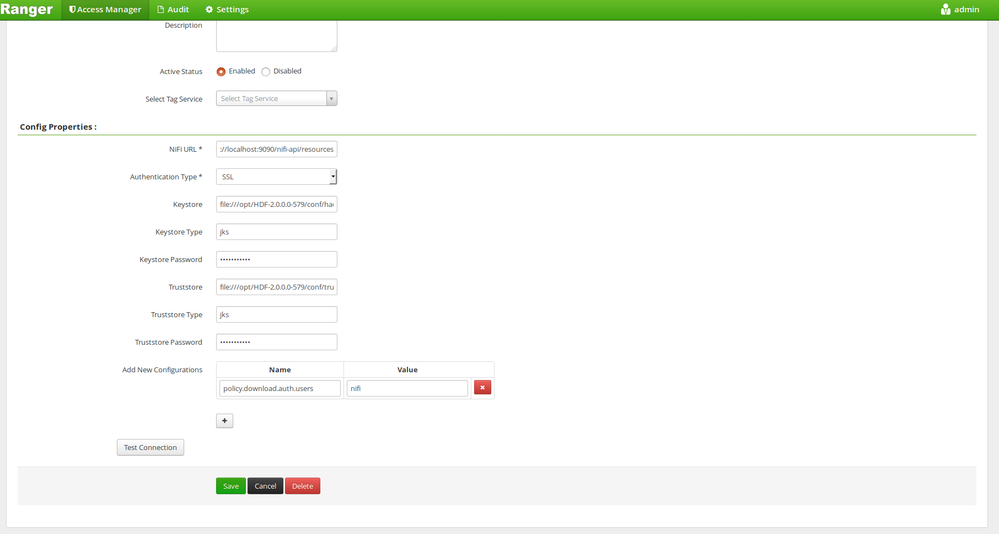Viewport: 999px width, 534px height.
Task: Click the Keystore path field
Action: tap(277, 205)
